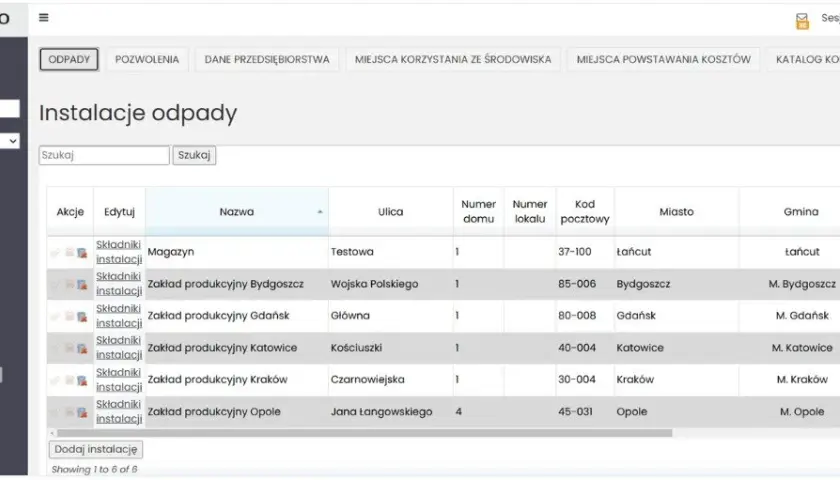Open the DANE PRZEDSIĘBIORSTWA tab
This screenshot has height=480, width=840.
pyautogui.click(x=267, y=59)
